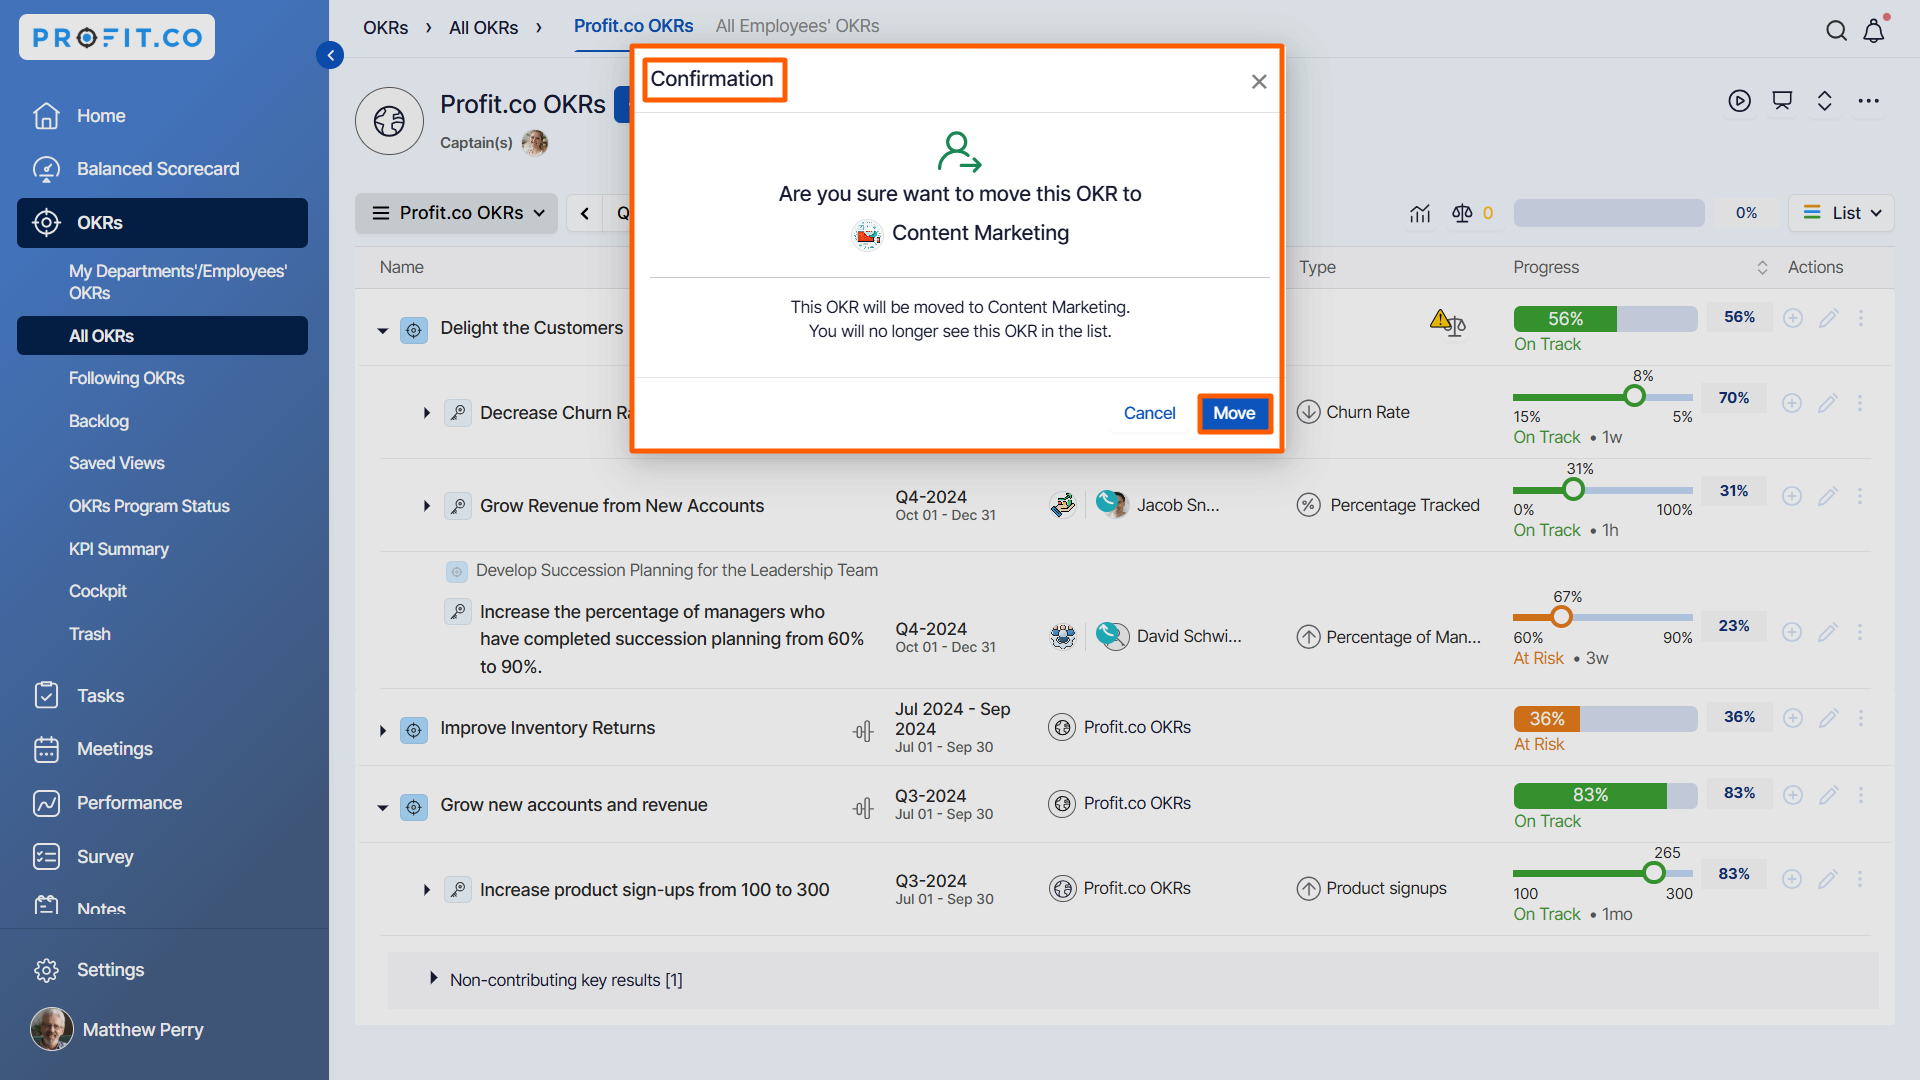This screenshot has width=1920, height=1080.
Task: Click the search magnifier icon
Action: 1836,31
